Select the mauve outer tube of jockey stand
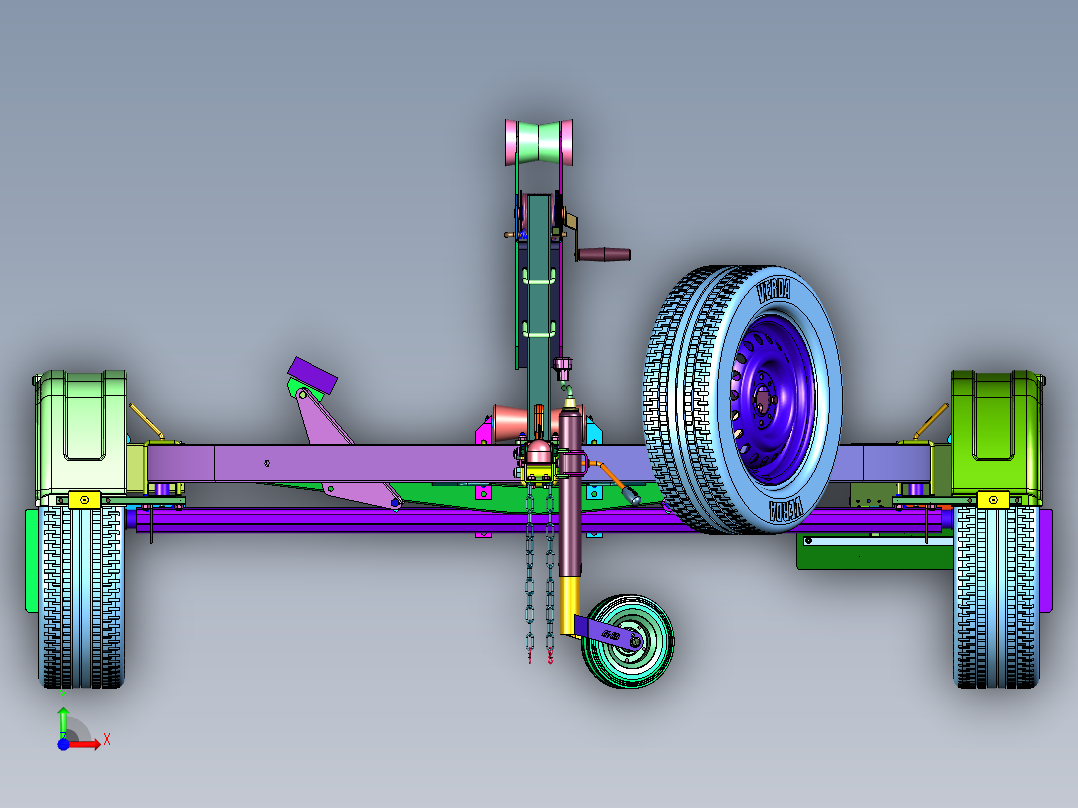The width and height of the screenshot is (1078, 808). tap(570, 492)
